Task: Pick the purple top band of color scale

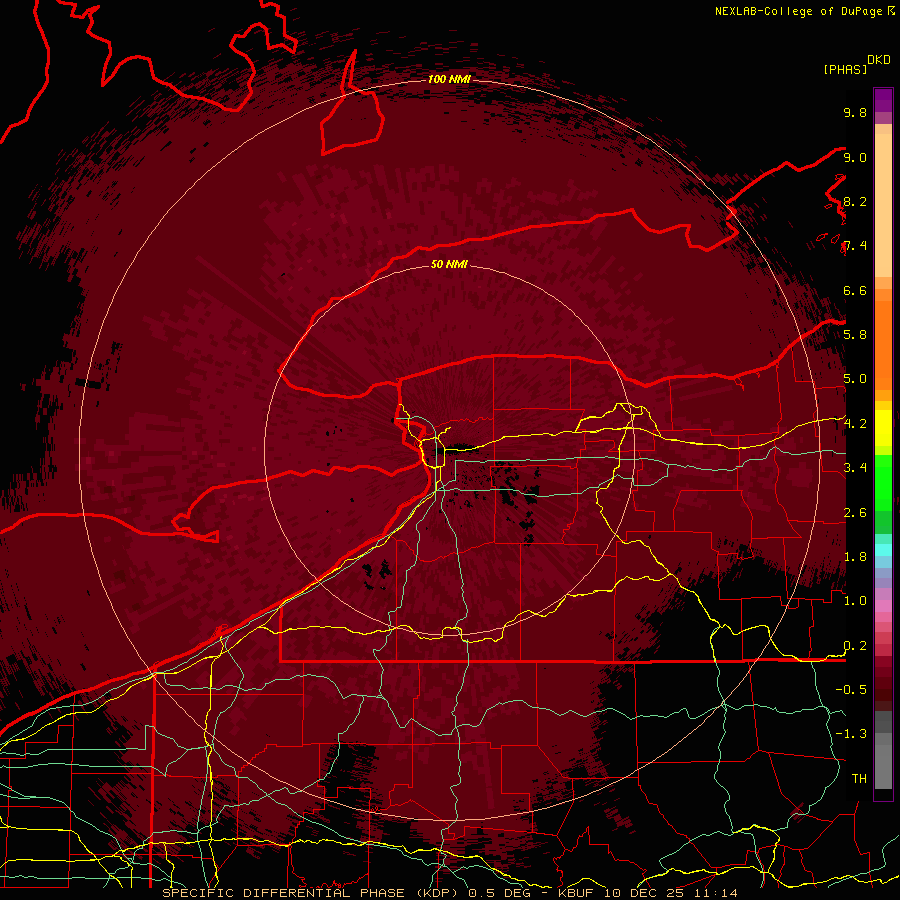Action: click(883, 100)
